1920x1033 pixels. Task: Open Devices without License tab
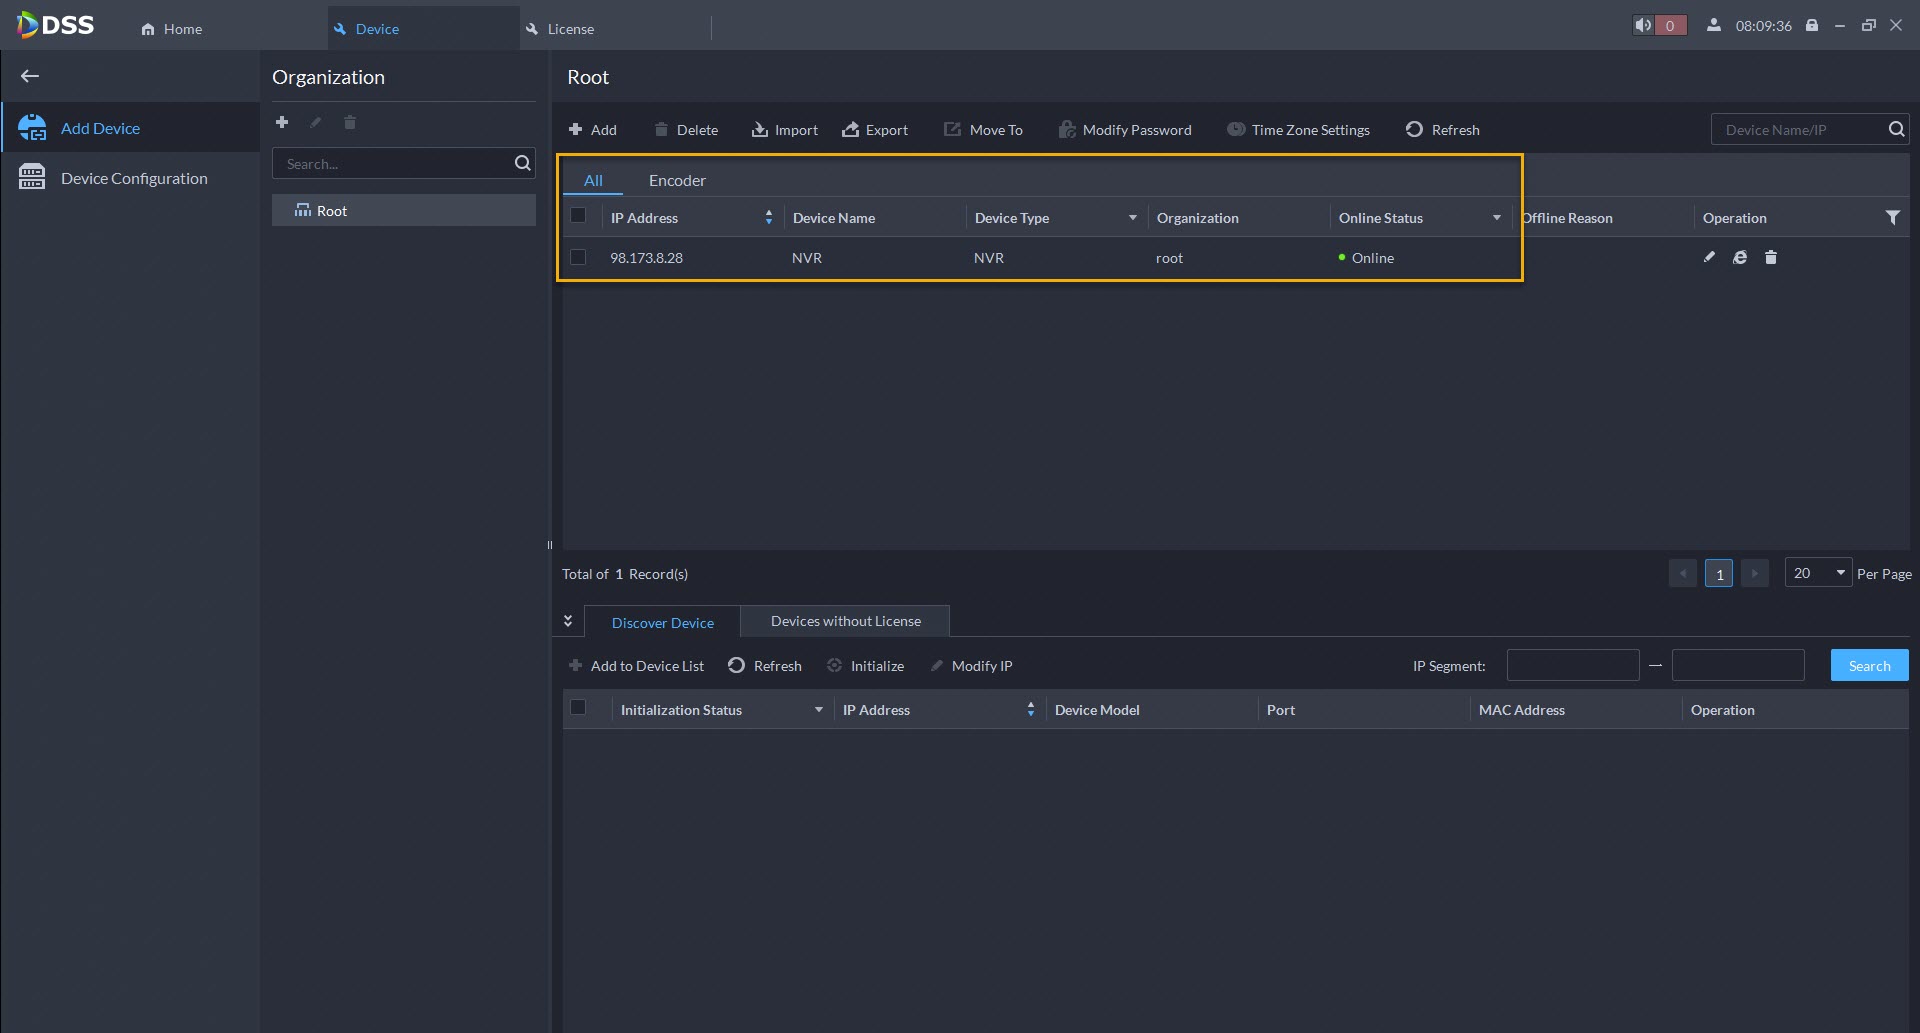(x=845, y=621)
